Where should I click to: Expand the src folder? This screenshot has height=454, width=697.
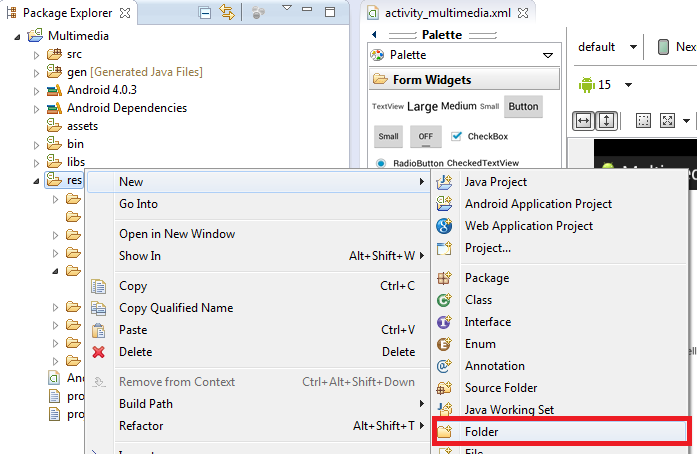tap(36, 55)
